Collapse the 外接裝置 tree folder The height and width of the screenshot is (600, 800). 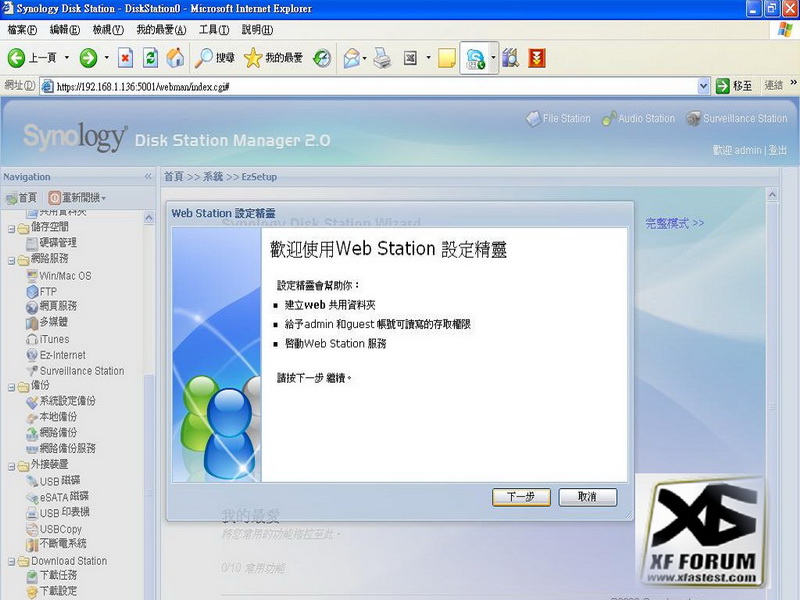pos(11,466)
